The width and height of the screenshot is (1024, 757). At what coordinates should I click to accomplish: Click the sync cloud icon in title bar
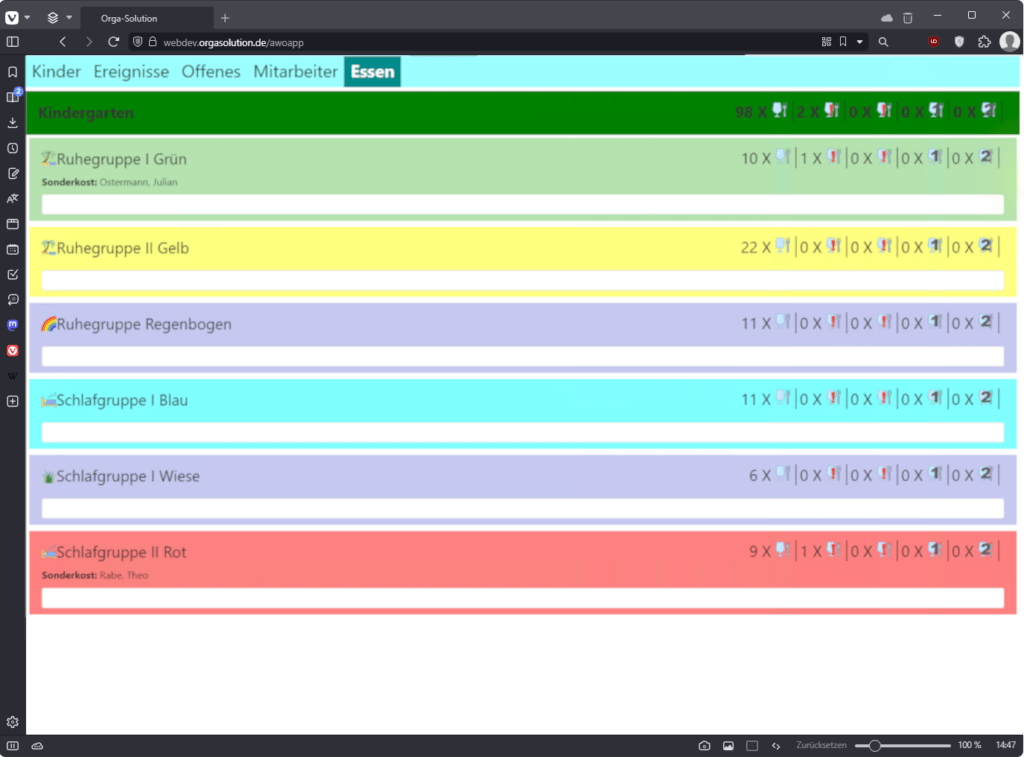point(886,18)
